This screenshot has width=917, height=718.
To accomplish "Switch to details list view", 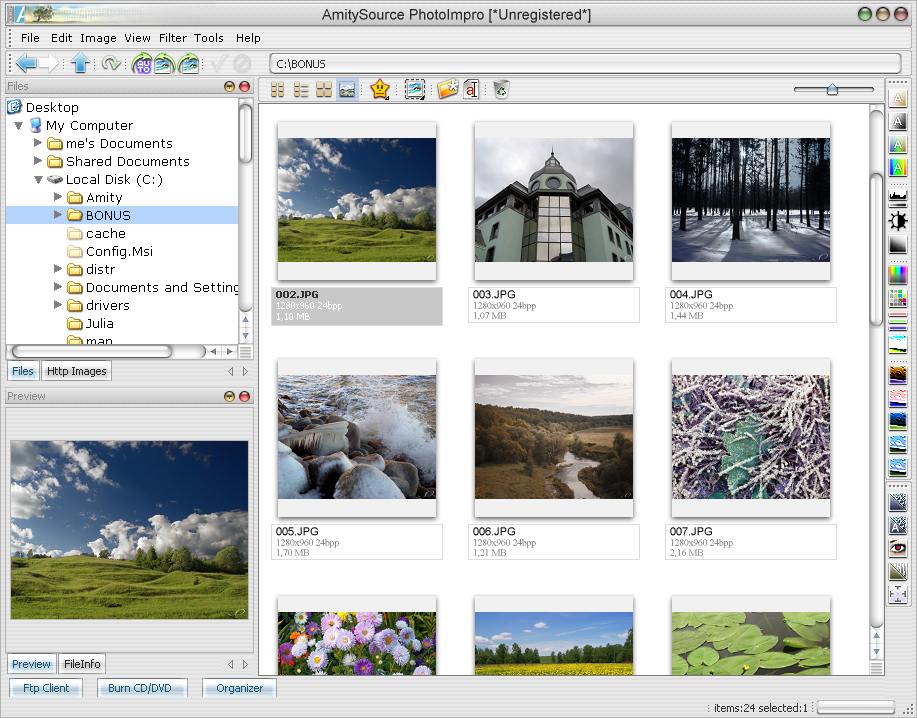I will pos(301,89).
